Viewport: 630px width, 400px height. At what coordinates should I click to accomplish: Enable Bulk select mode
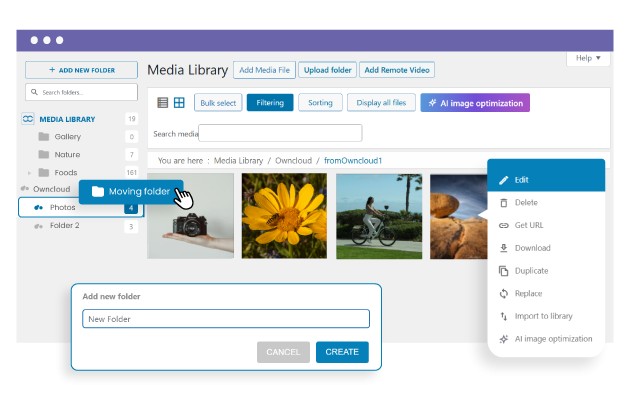click(x=218, y=103)
